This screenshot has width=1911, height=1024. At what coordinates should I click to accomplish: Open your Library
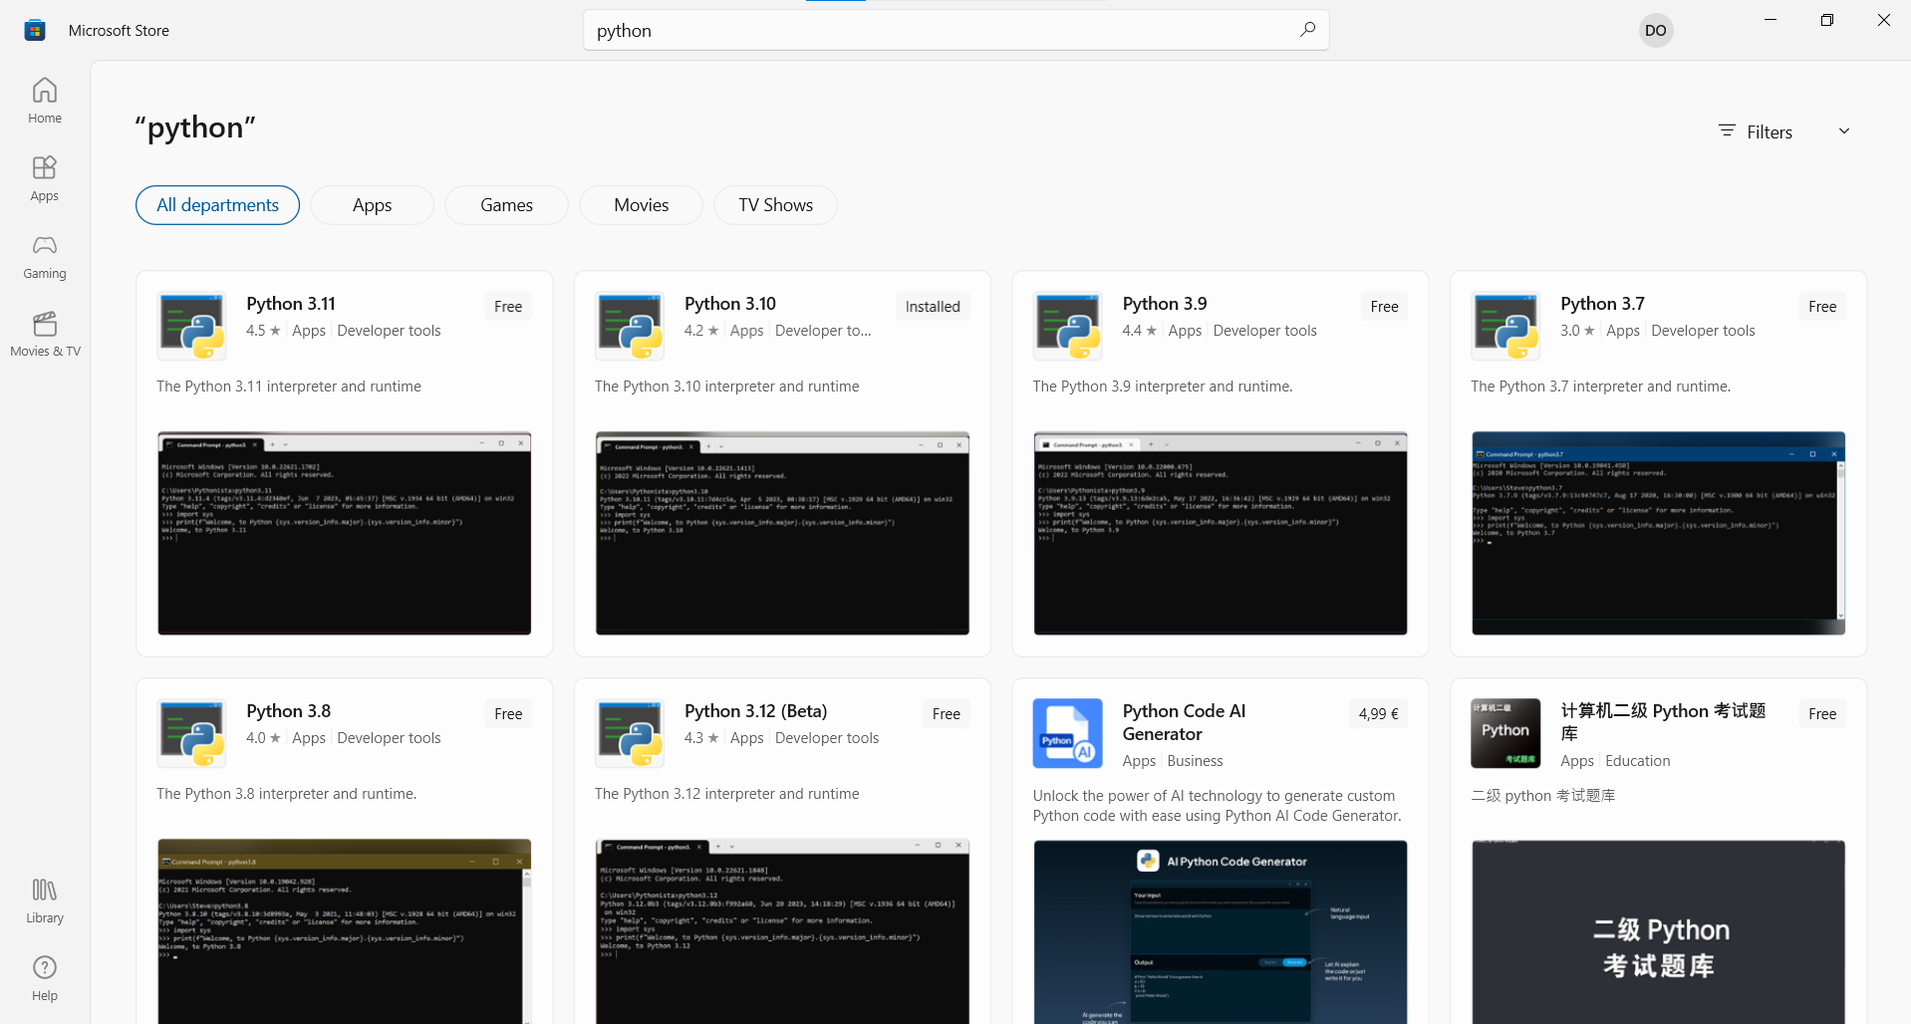(44, 899)
